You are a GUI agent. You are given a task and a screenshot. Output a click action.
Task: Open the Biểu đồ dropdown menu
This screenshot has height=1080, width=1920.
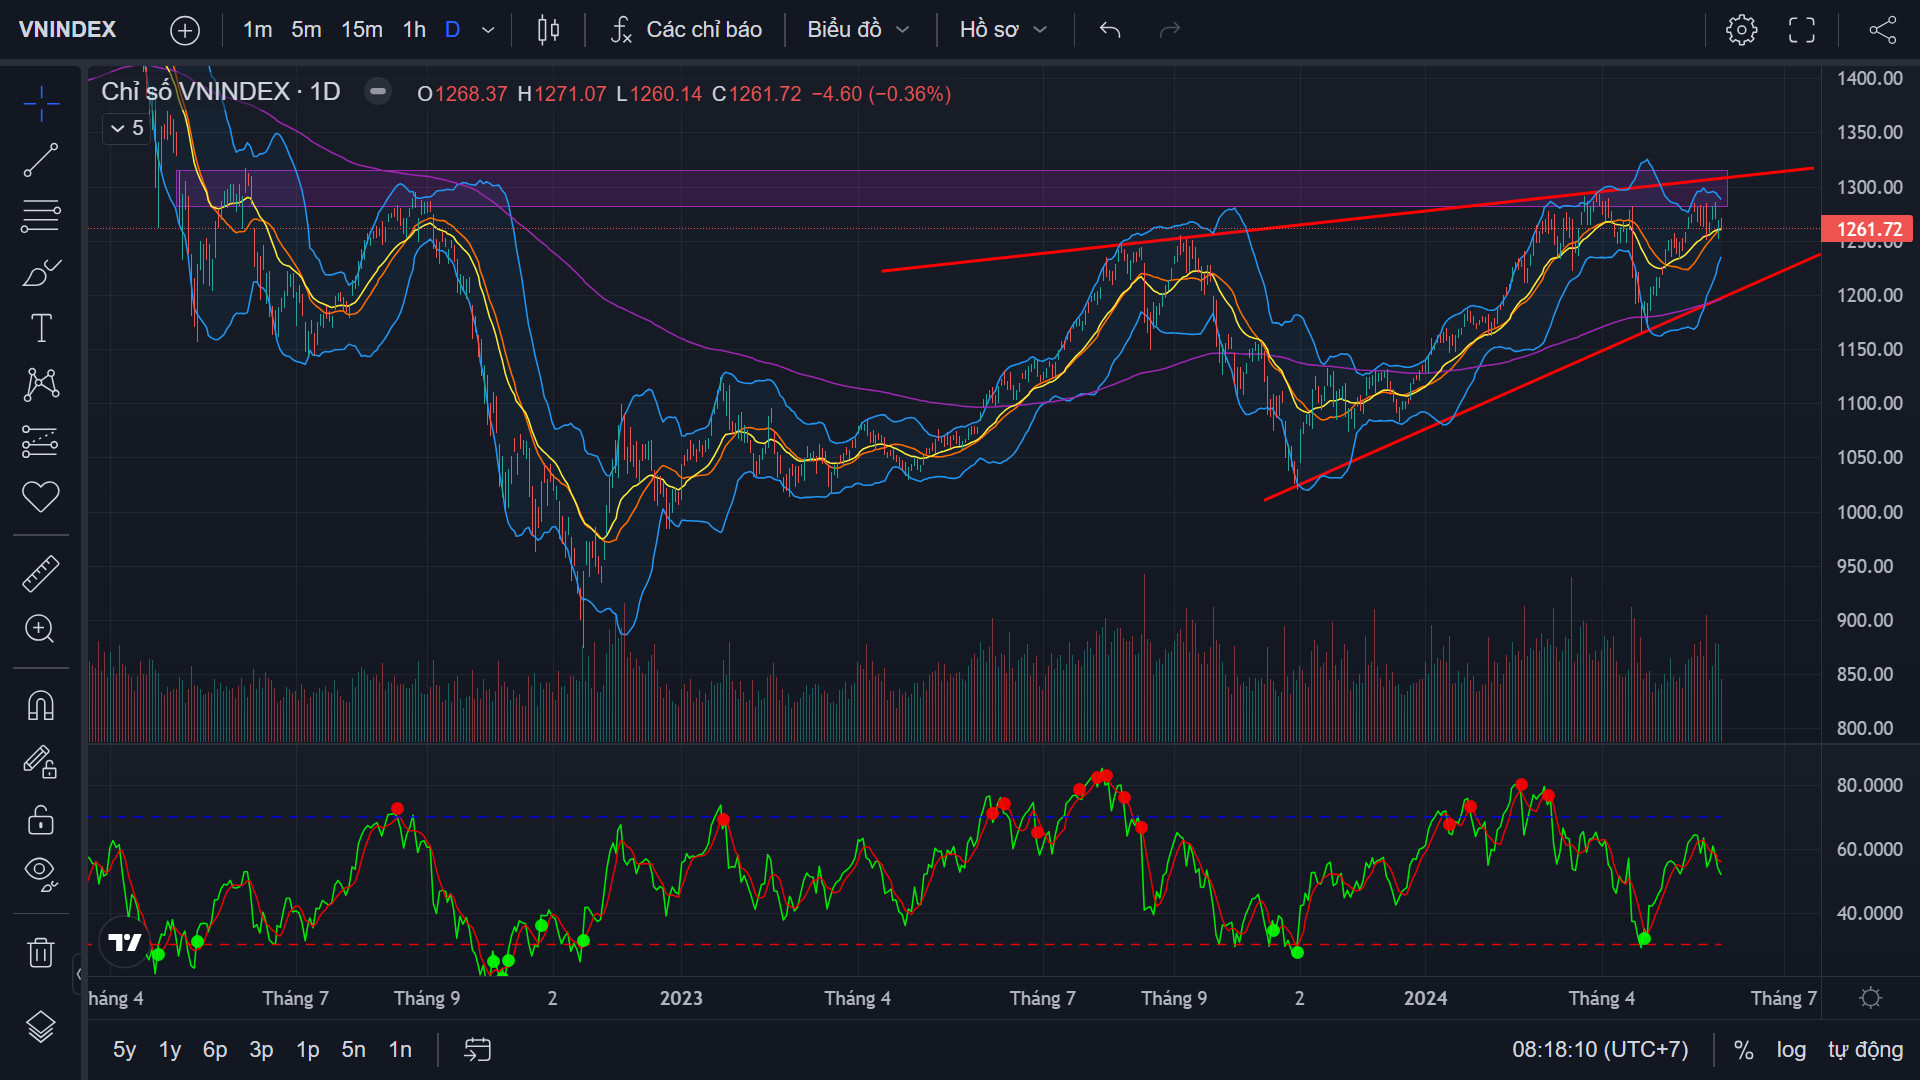858,30
